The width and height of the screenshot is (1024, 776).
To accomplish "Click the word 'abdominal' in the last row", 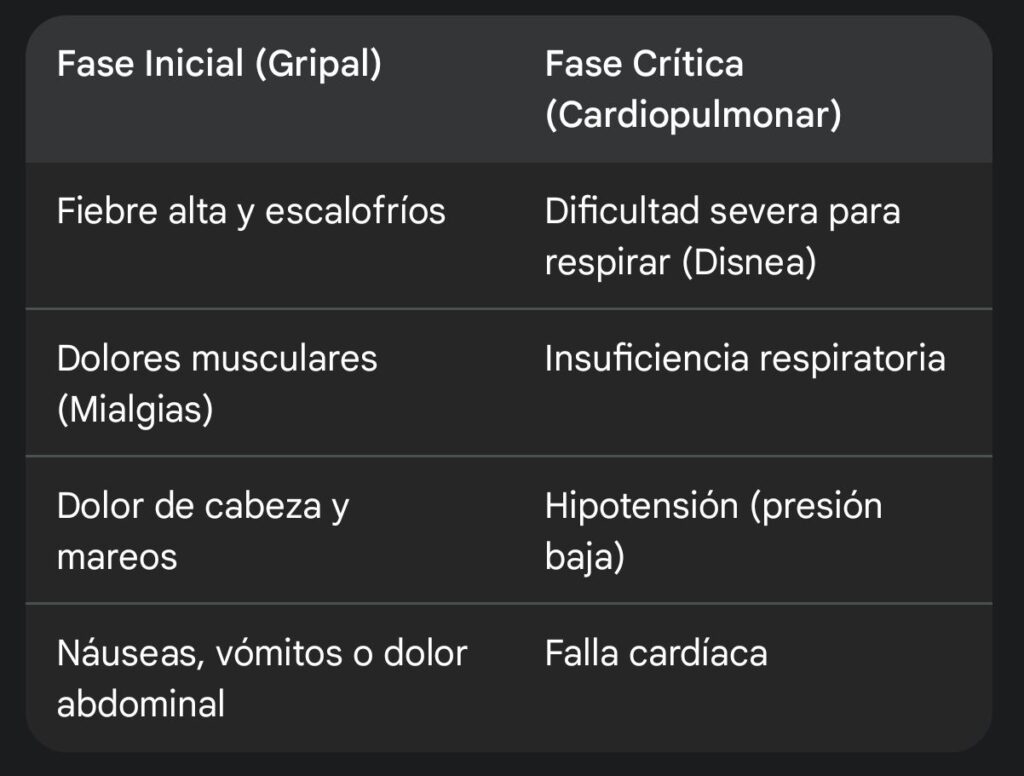I will (x=141, y=704).
